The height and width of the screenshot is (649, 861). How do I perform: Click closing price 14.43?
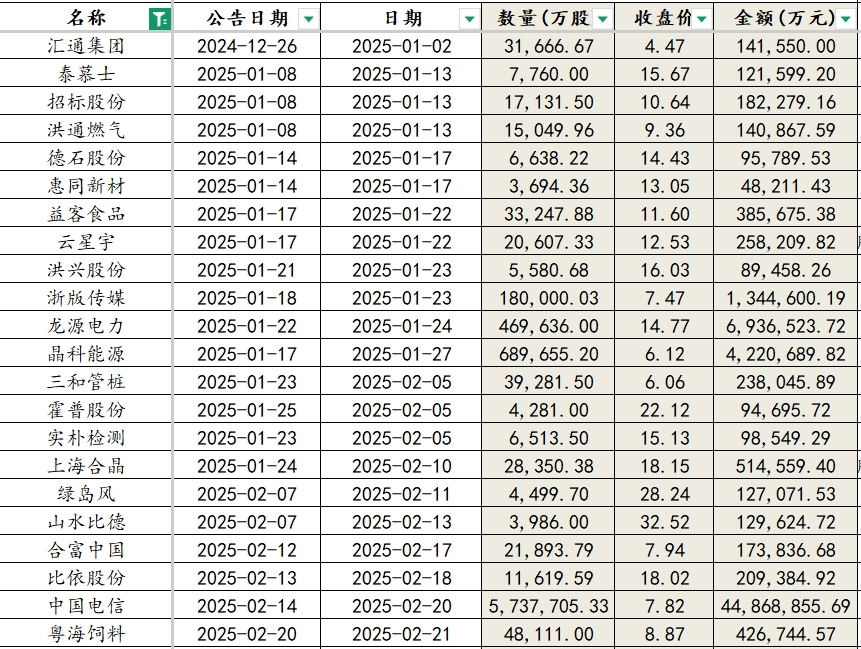point(664,158)
